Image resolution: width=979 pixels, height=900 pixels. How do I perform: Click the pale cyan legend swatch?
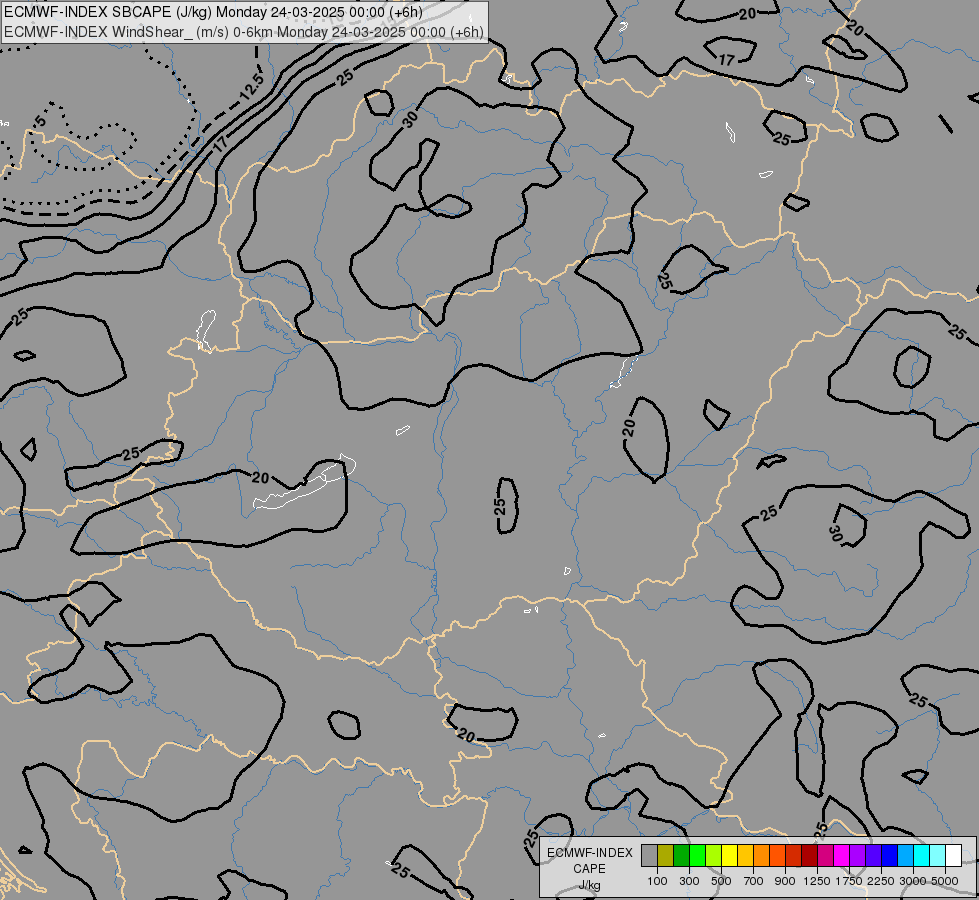coord(937,855)
